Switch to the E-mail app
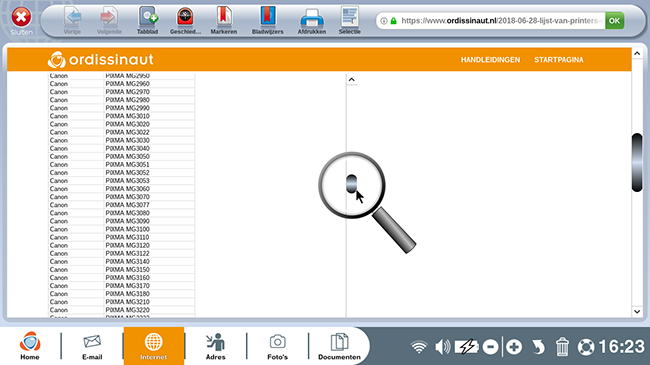Viewport: 650px width, 365px height. coord(92,347)
